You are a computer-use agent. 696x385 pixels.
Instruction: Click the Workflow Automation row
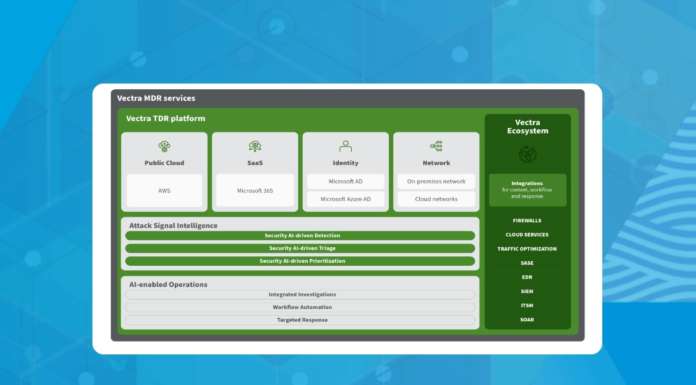pyautogui.click(x=300, y=307)
